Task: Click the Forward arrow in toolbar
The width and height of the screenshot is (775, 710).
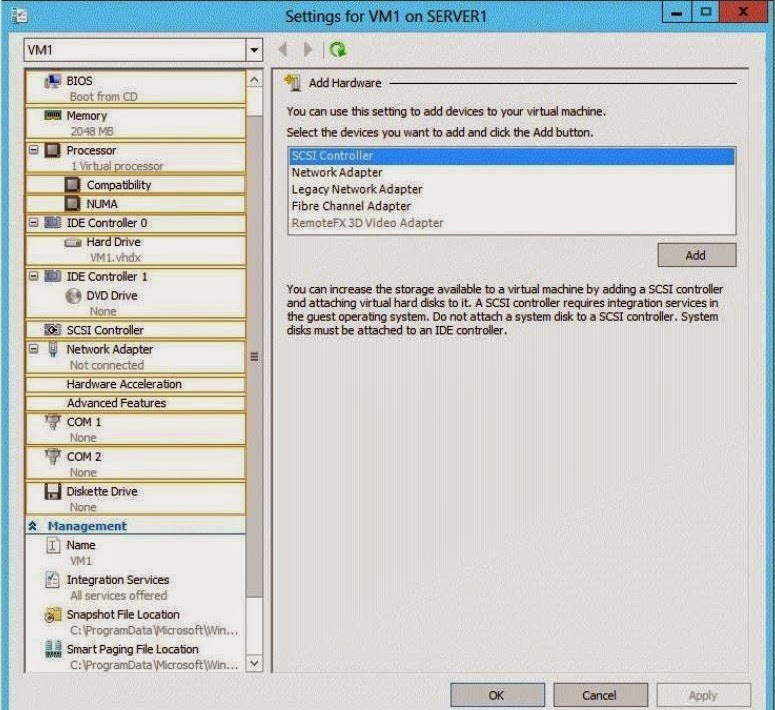Action: 307,49
